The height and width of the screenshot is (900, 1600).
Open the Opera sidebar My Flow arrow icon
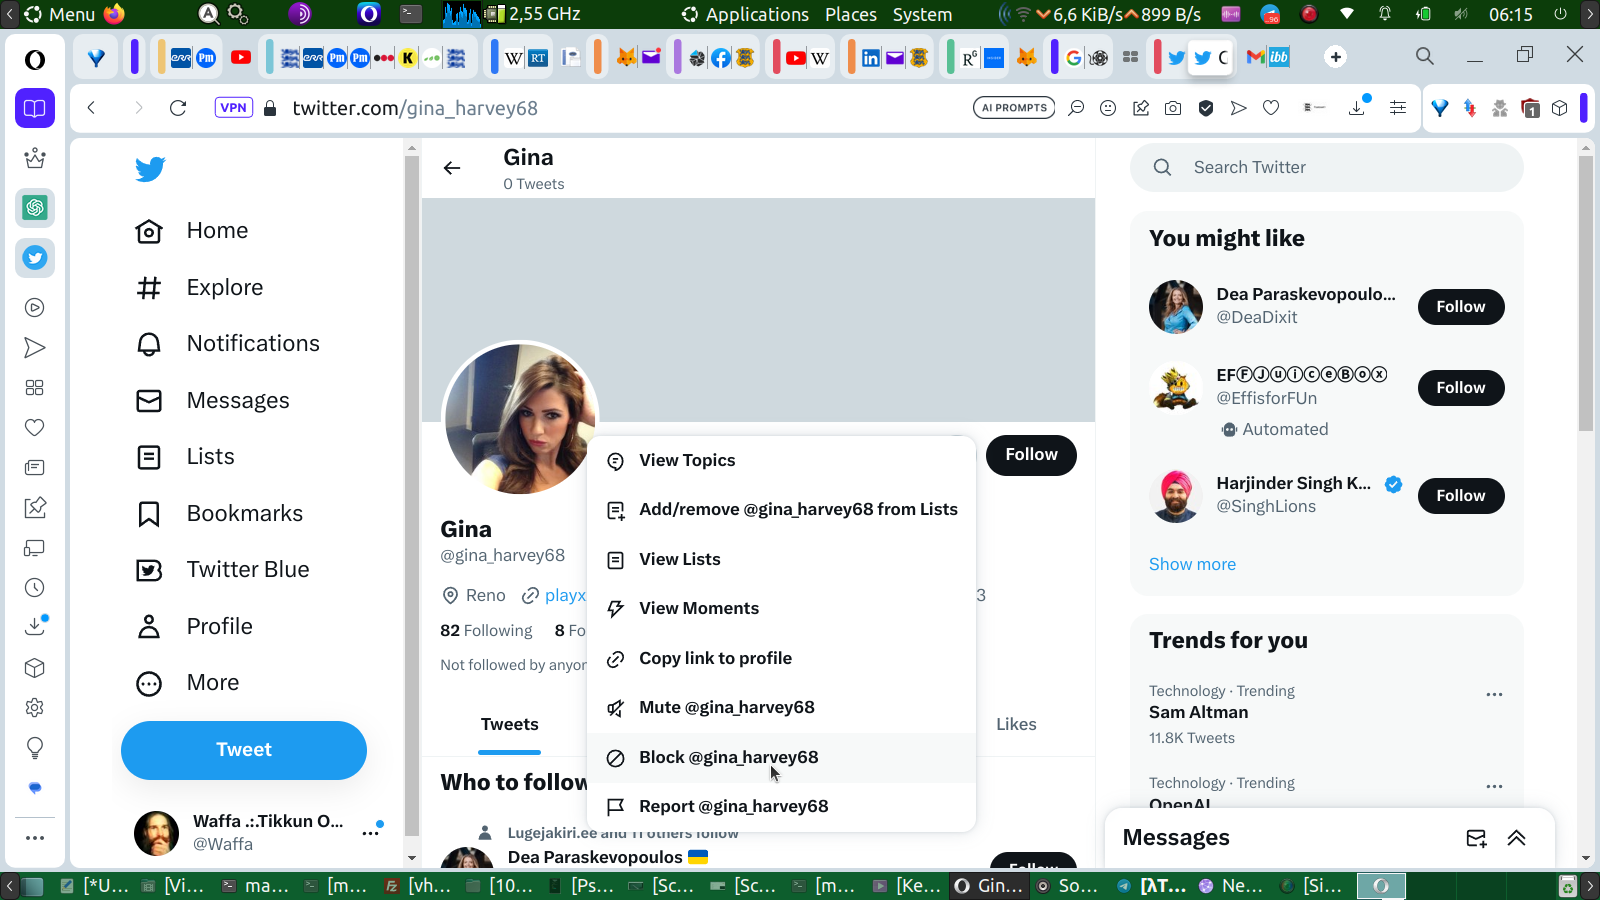coord(35,348)
